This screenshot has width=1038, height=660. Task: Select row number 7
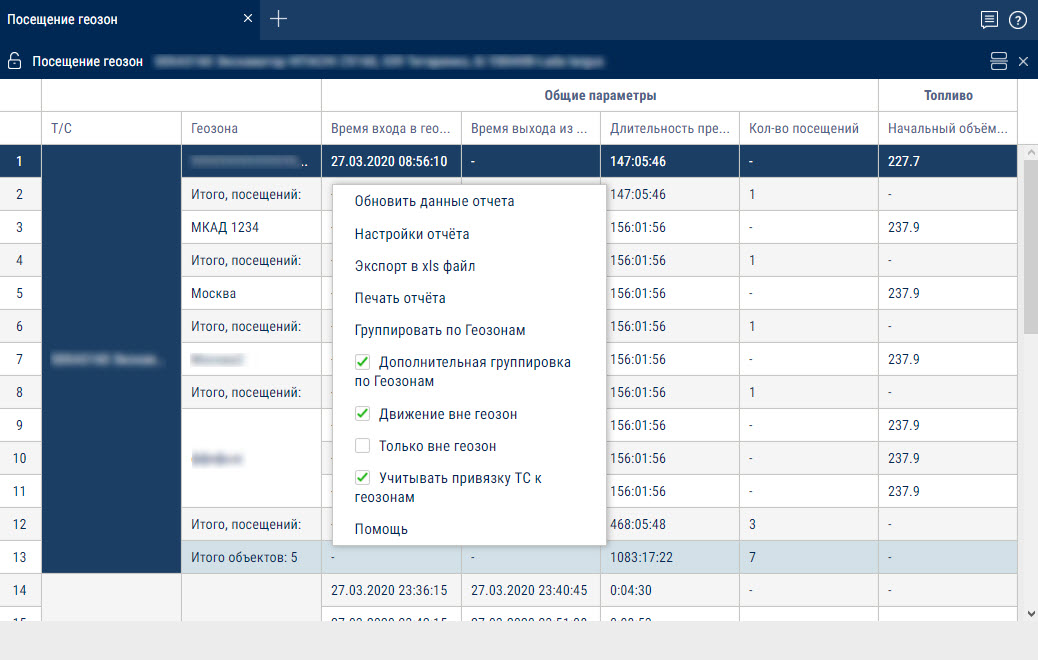tap(21, 359)
